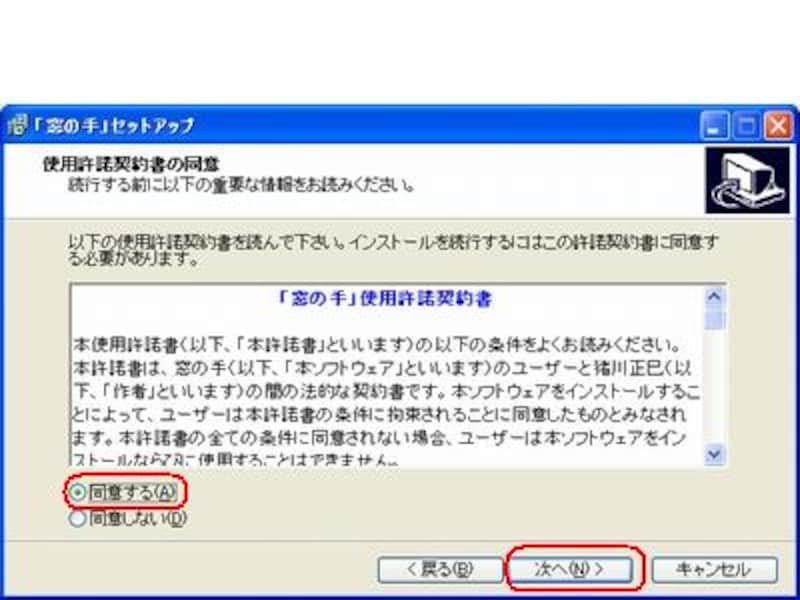Close the 「窓の手」セットアップ window
Image resolution: width=800 pixels, height=600 pixels.
(x=778, y=126)
